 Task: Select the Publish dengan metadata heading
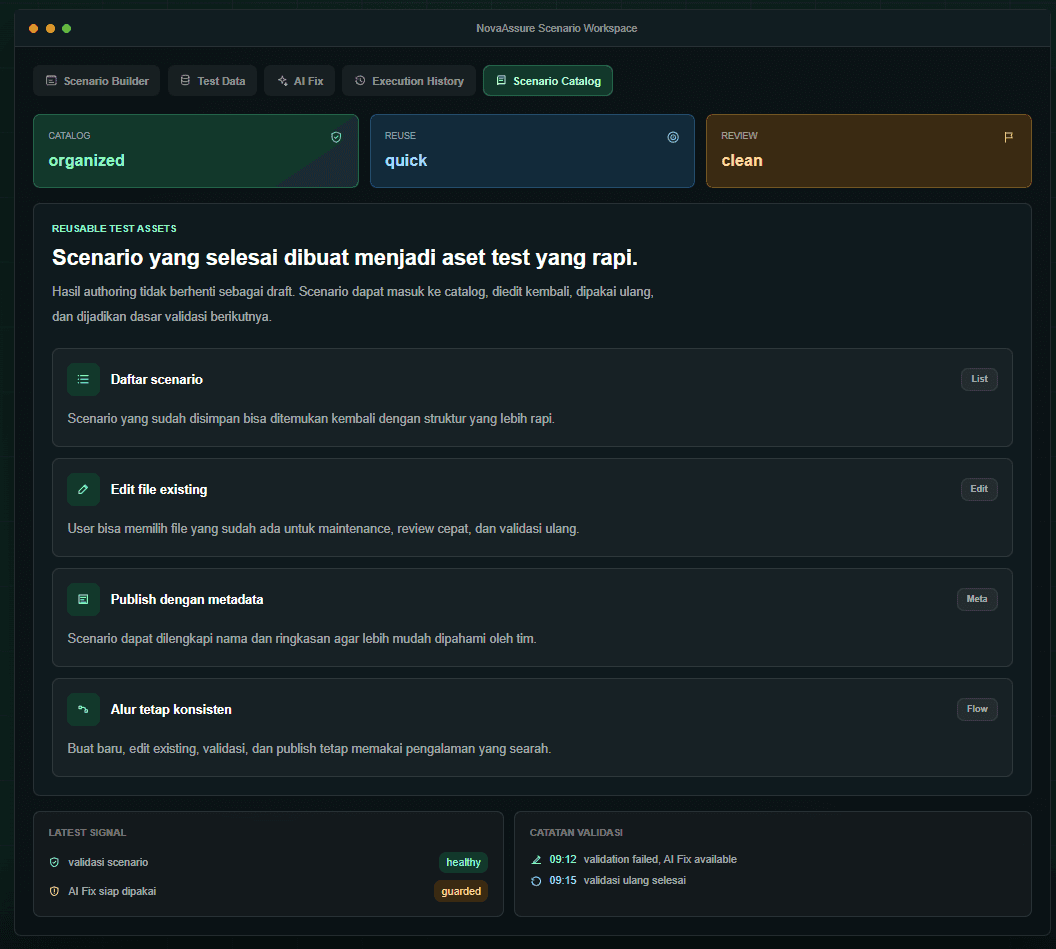(187, 599)
